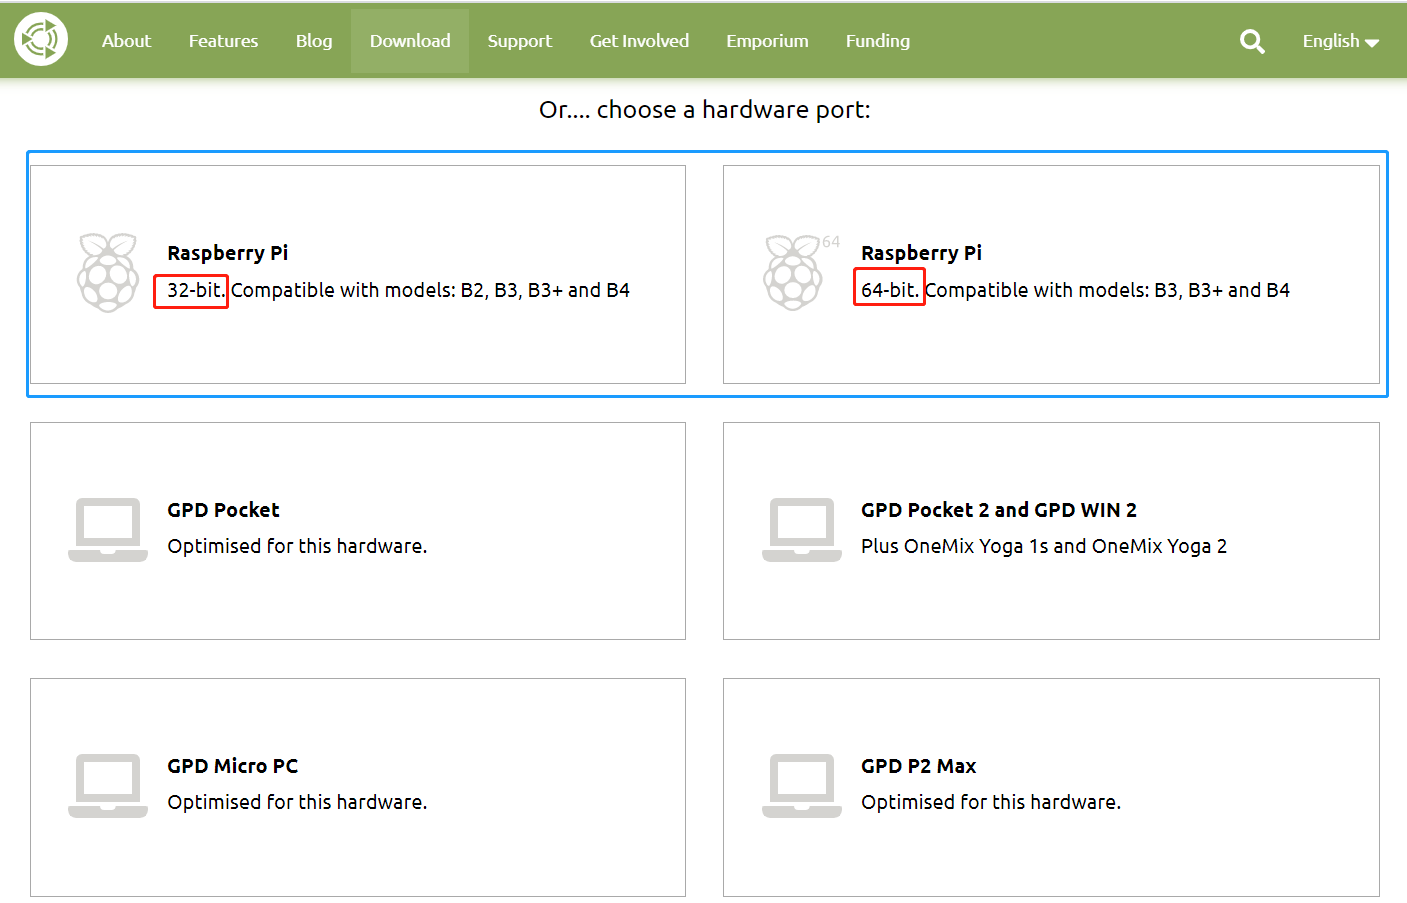Click GPD Pocket 'Optimised for this hardware.' text
The height and width of the screenshot is (903, 1407).
point(297,546)
